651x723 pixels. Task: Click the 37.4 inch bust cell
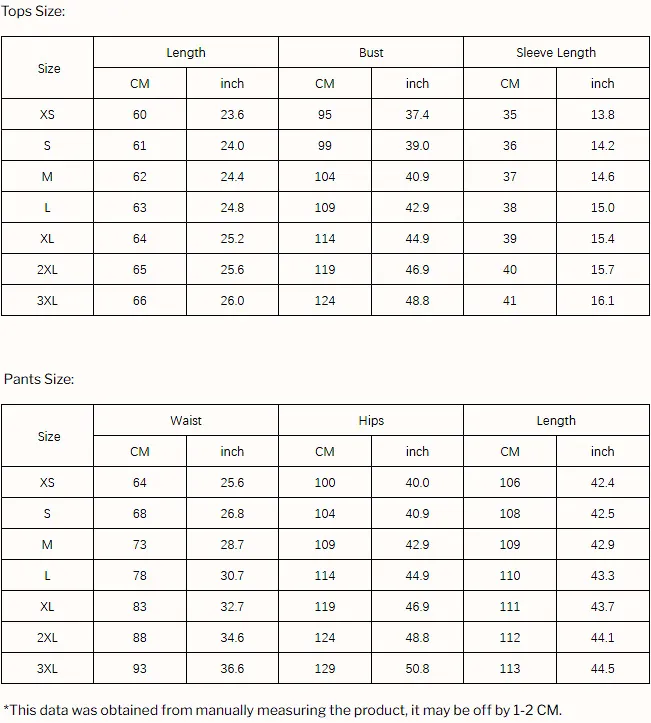click(x=417, y=115)
